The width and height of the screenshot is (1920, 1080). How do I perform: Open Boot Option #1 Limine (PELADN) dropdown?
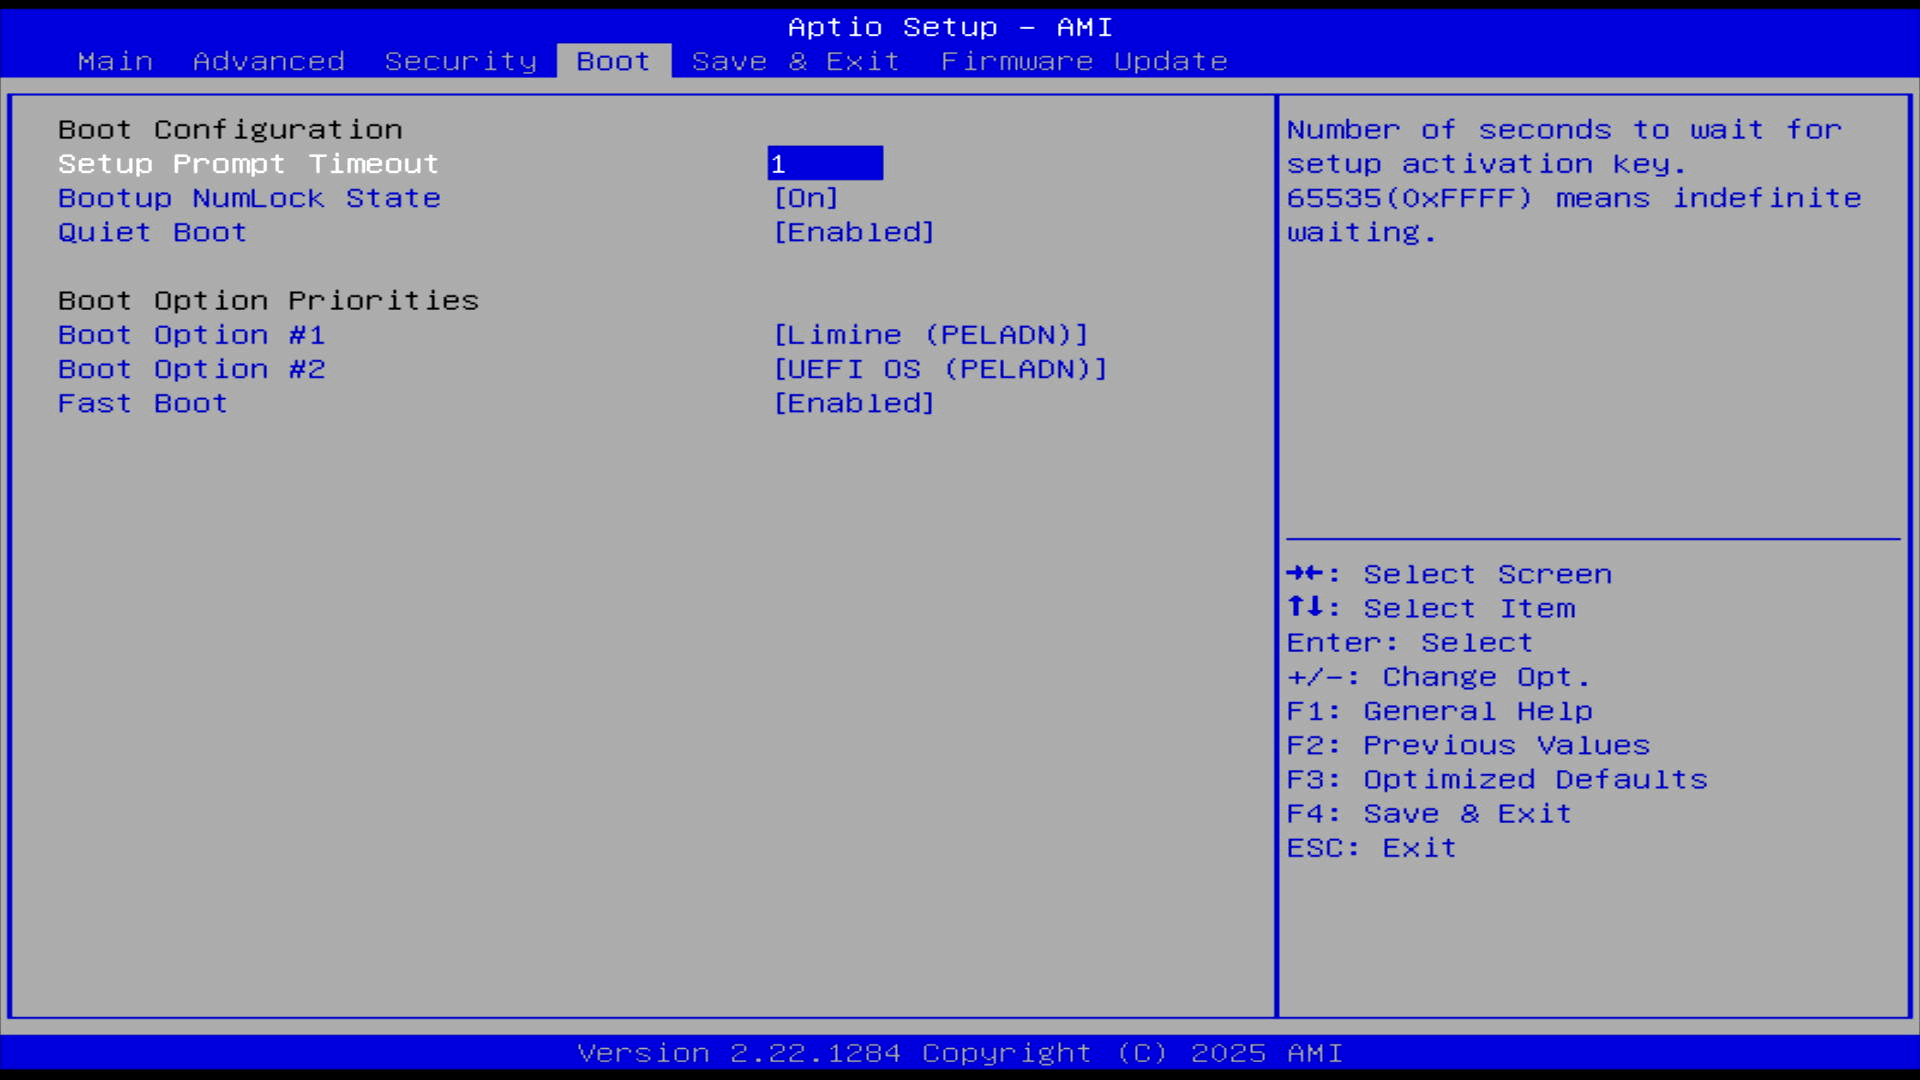(x=931, y=335)
